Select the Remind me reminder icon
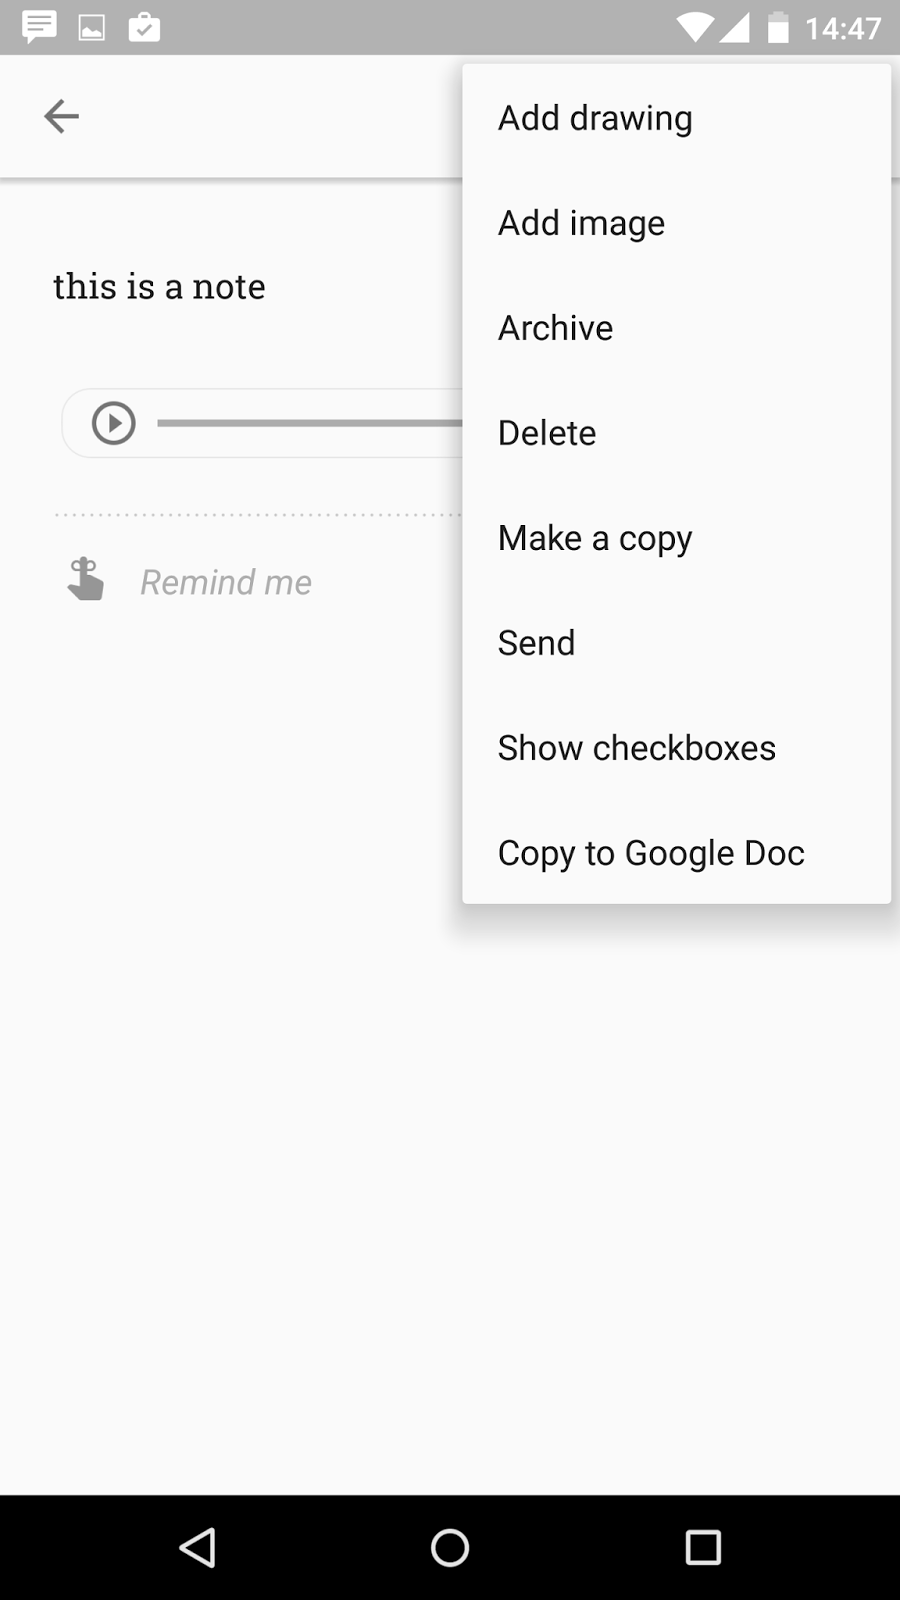Screen dimensions: 900x1600 point(85,580)
